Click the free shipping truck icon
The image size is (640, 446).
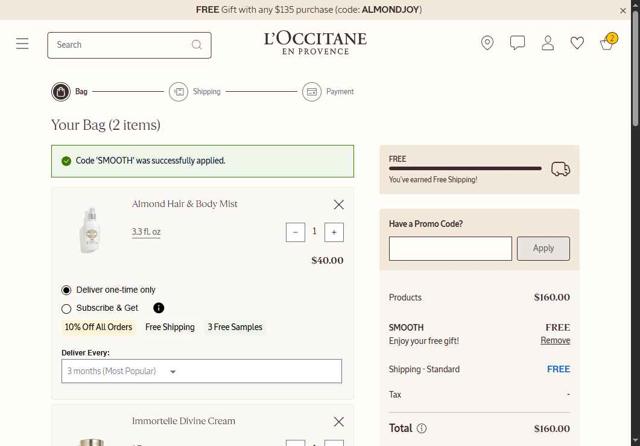pos(560,169)
